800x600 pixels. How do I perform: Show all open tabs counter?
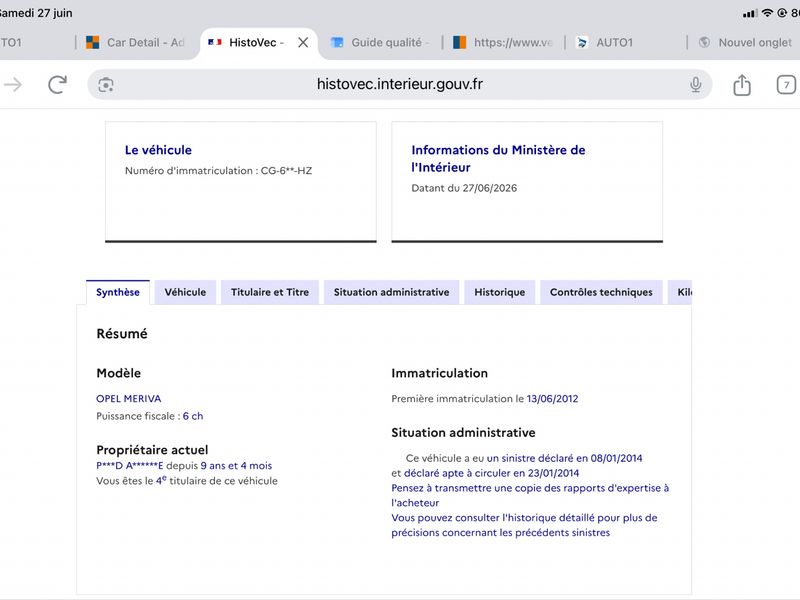[786, 84]
